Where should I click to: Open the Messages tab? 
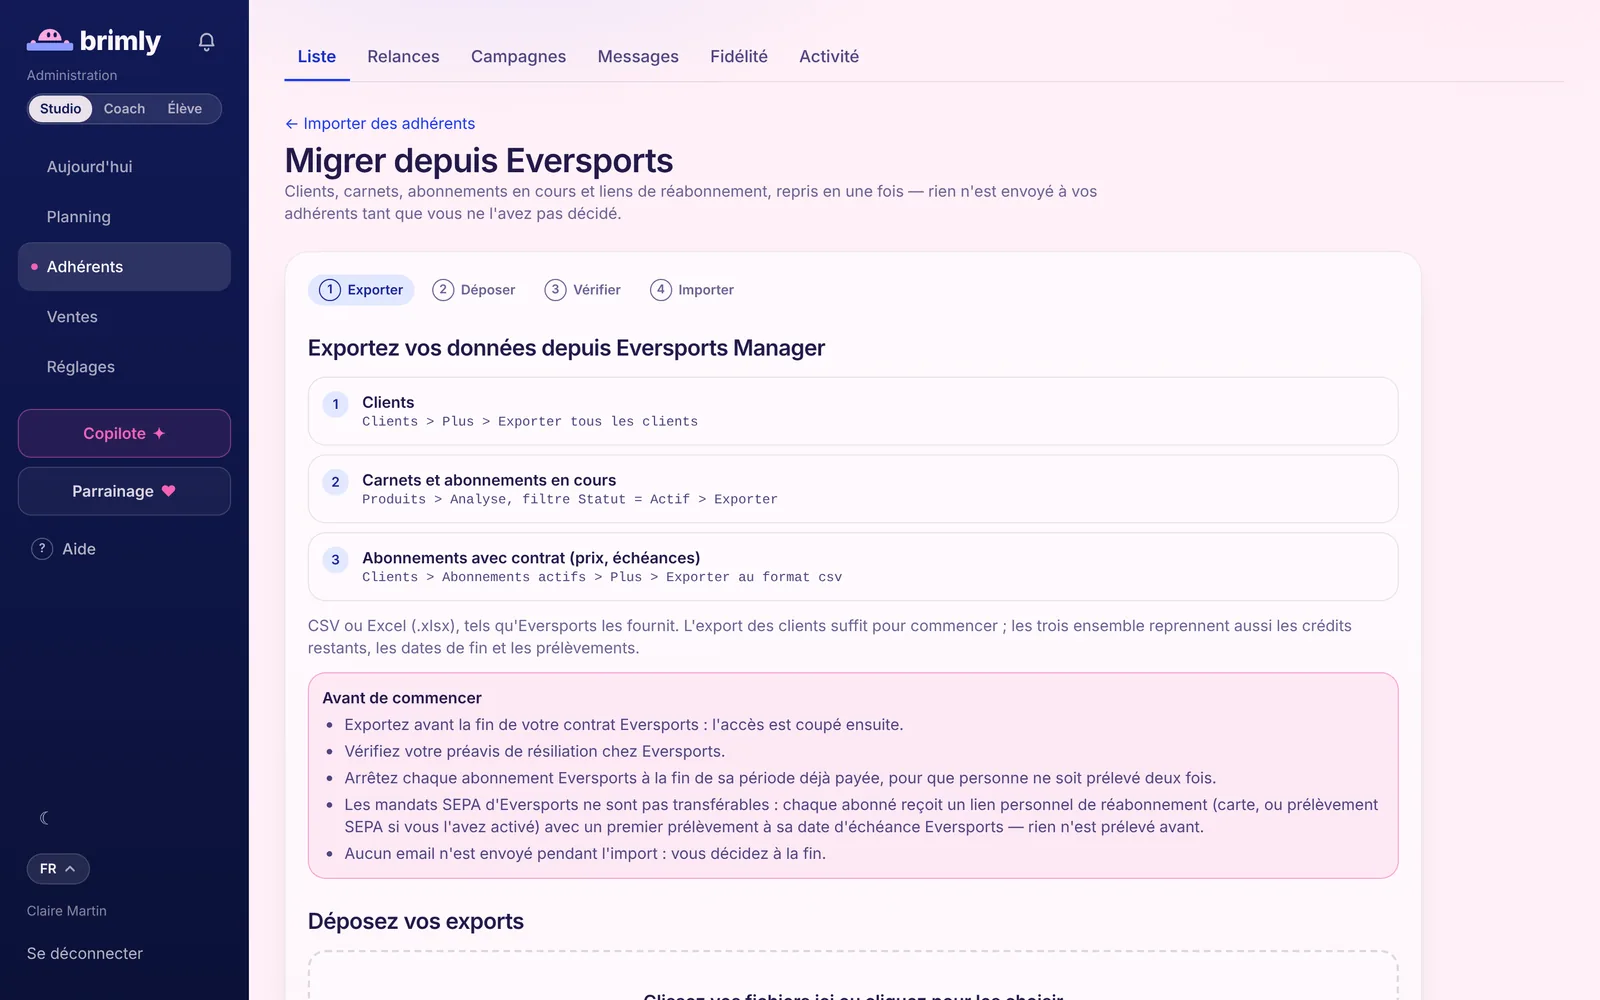(x=638, y=57)
